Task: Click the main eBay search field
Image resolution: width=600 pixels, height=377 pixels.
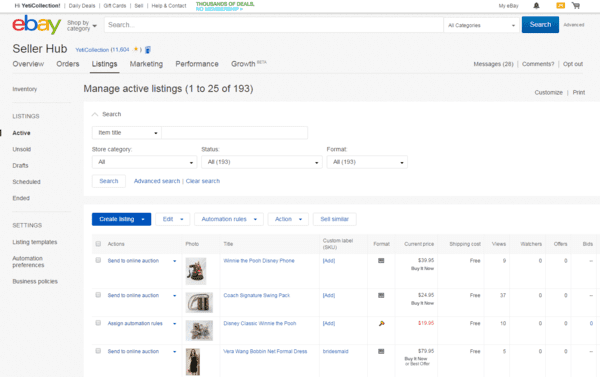Action: 274,25
